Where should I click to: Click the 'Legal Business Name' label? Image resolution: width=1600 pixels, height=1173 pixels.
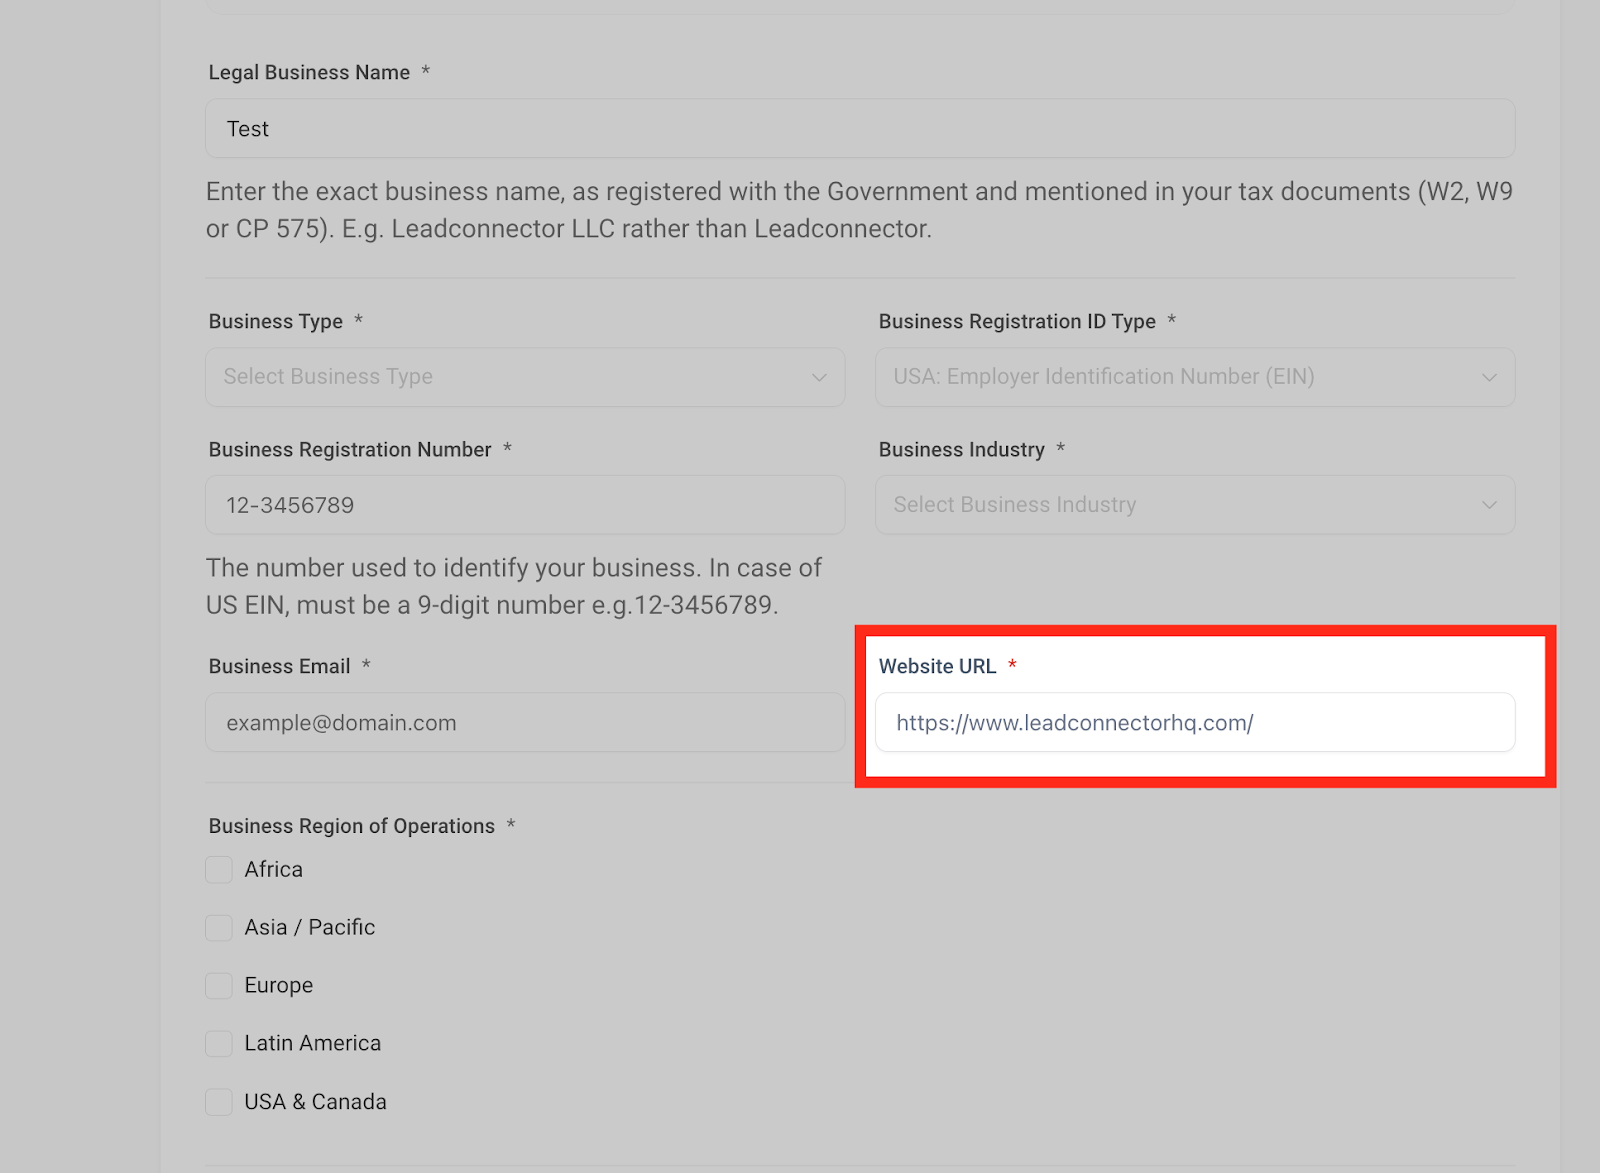coord(309,72)
